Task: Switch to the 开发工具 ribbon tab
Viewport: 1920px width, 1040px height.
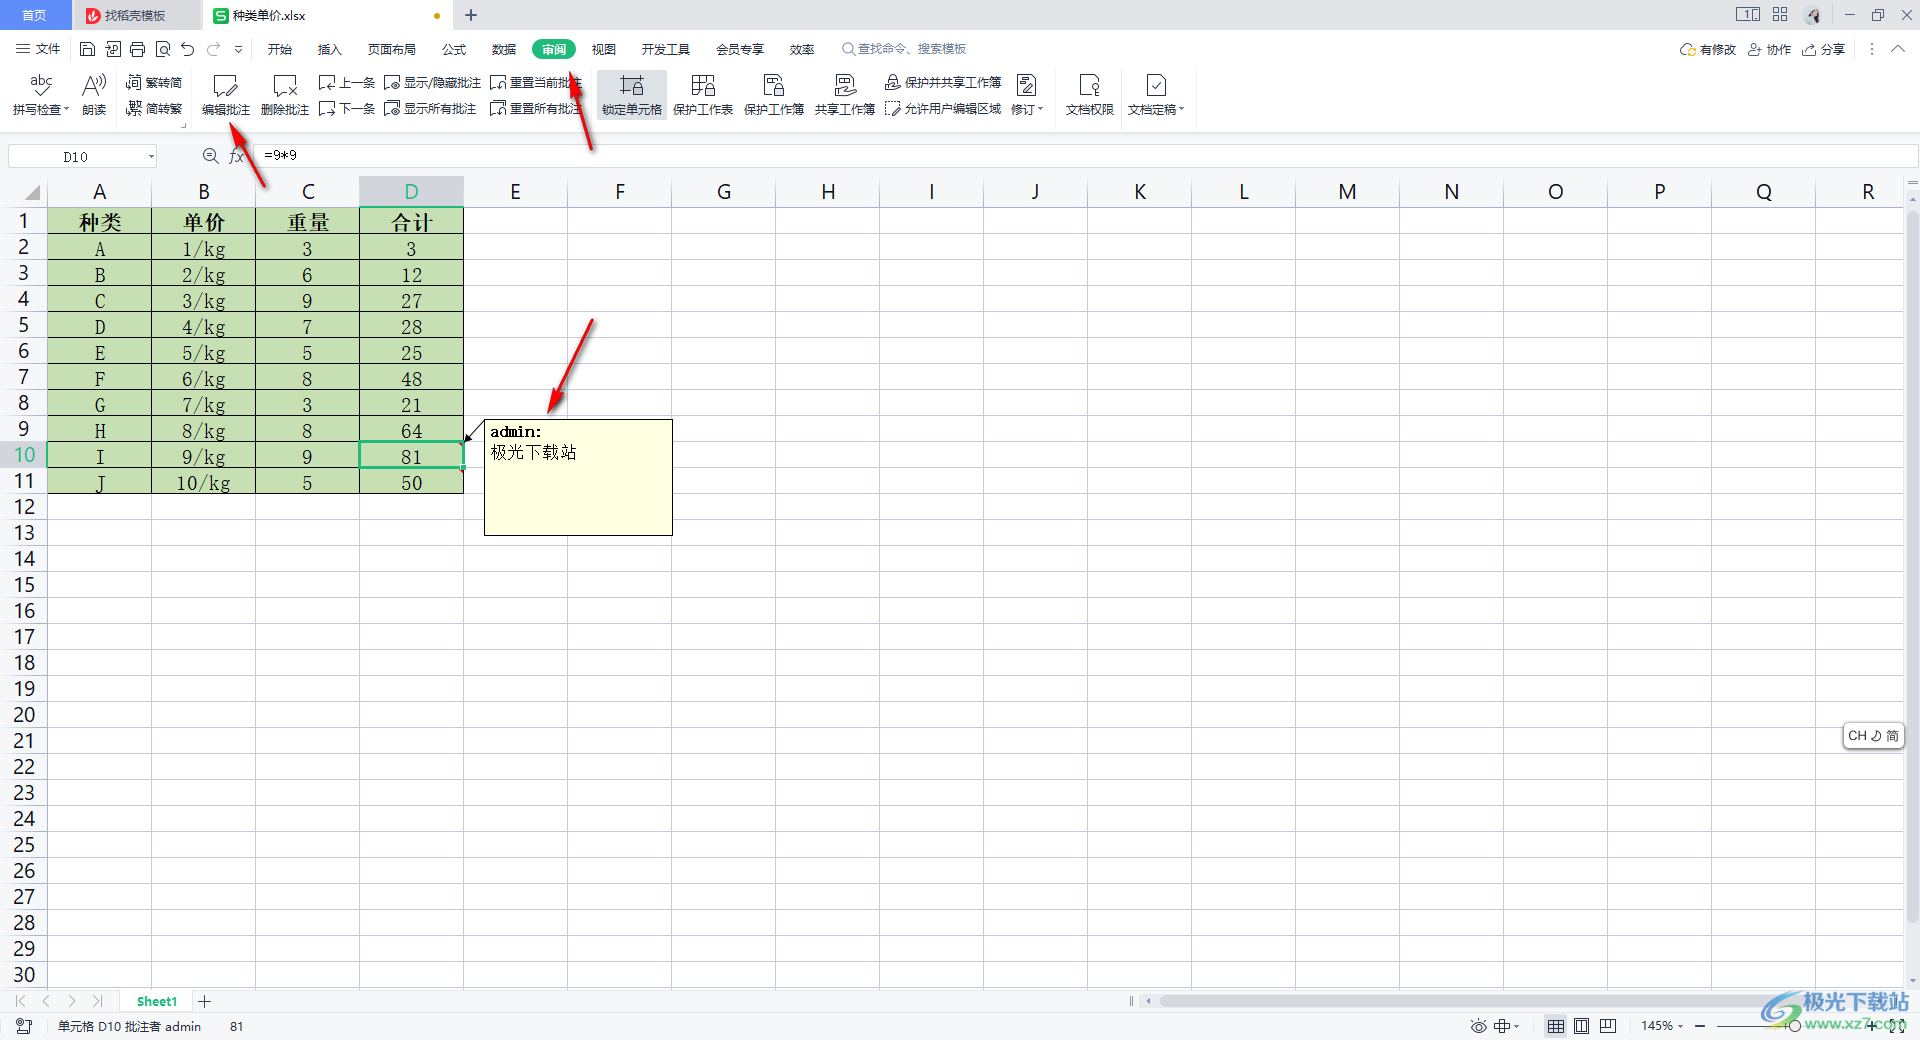Action: coord(666,49)
